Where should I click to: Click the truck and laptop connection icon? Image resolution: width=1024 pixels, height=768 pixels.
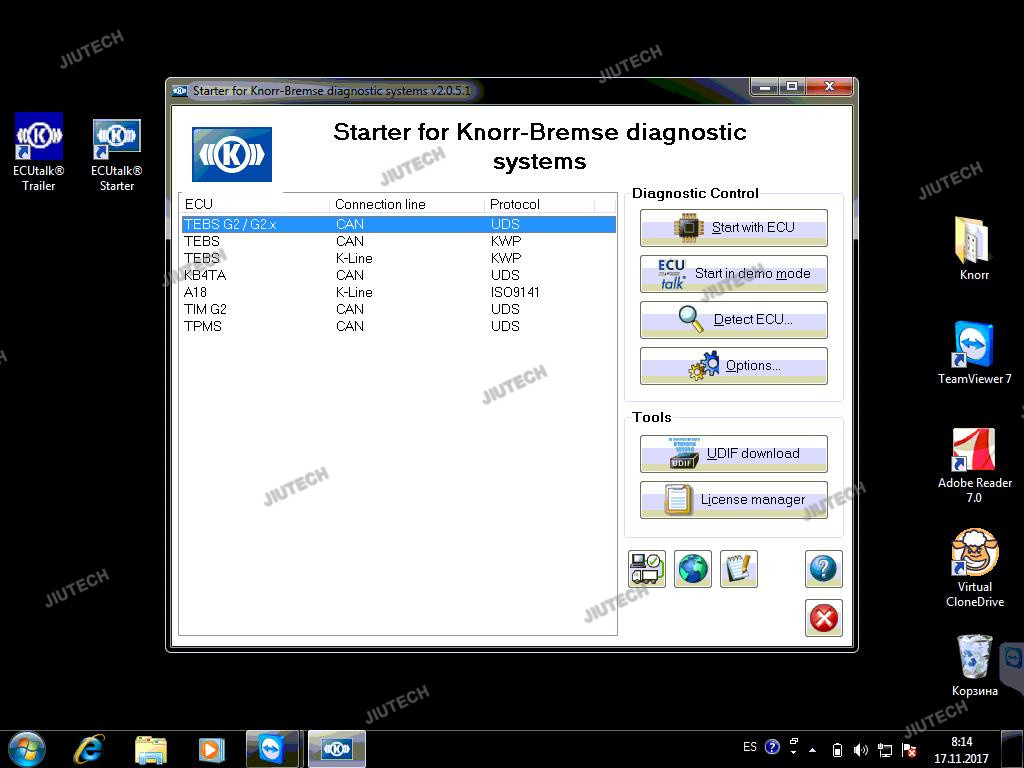pos(646,569)
